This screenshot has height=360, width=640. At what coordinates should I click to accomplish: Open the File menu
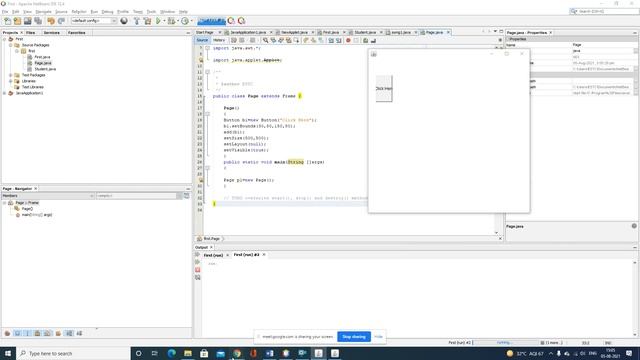pyautogui.click(x=5, y=12)
